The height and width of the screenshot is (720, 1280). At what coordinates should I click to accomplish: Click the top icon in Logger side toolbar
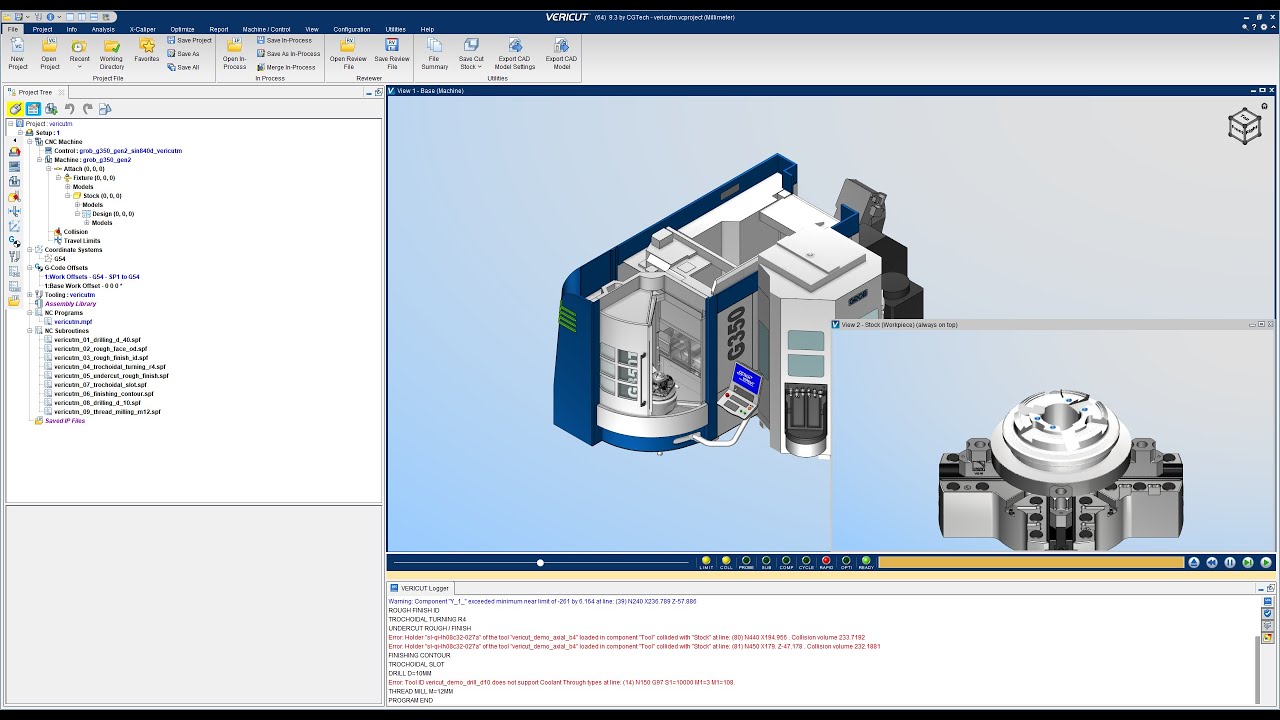click(1268, 601)
